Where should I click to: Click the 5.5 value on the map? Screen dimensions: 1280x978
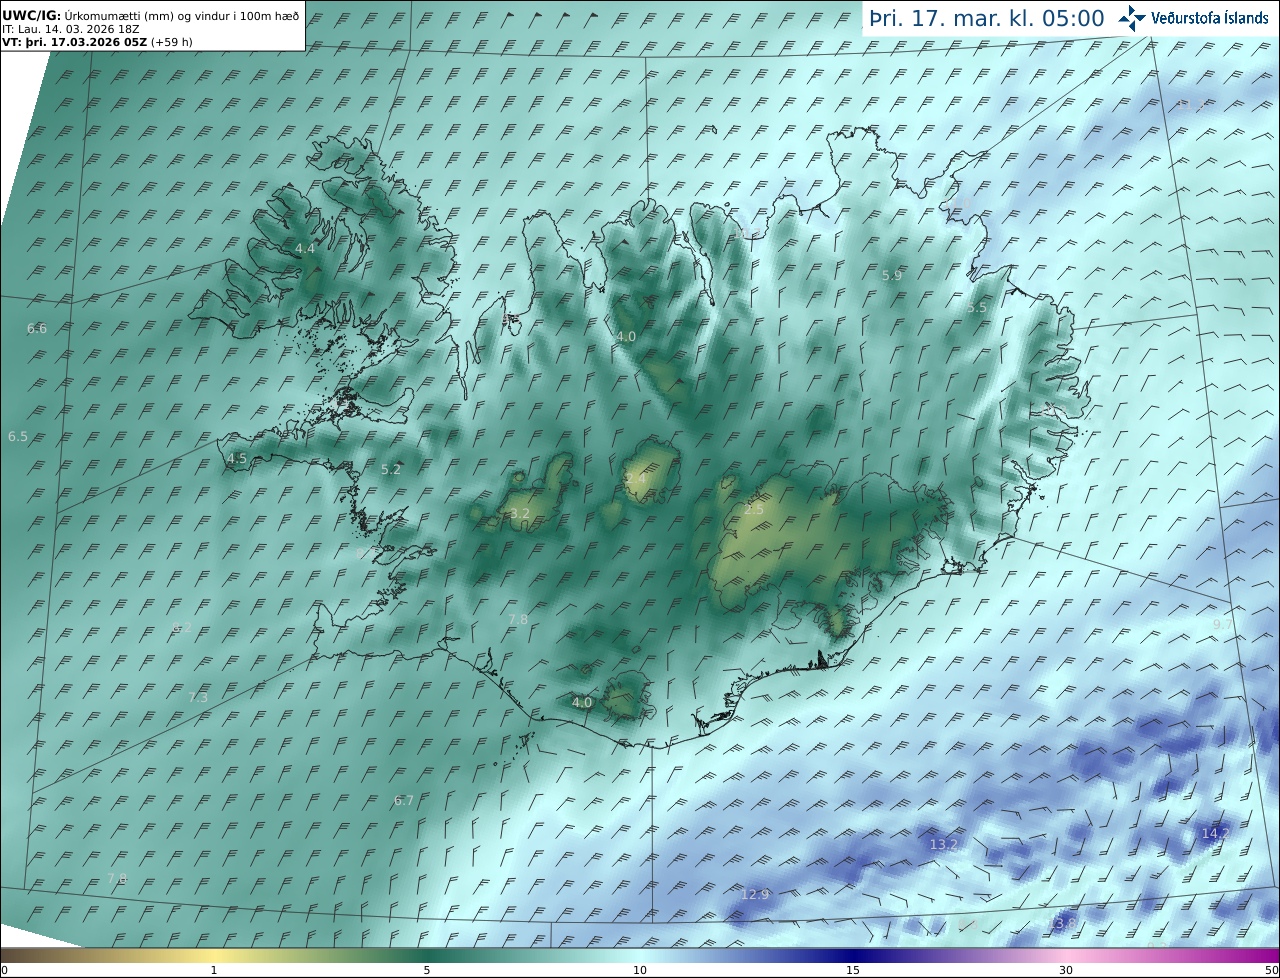click(x=977, y=308)
